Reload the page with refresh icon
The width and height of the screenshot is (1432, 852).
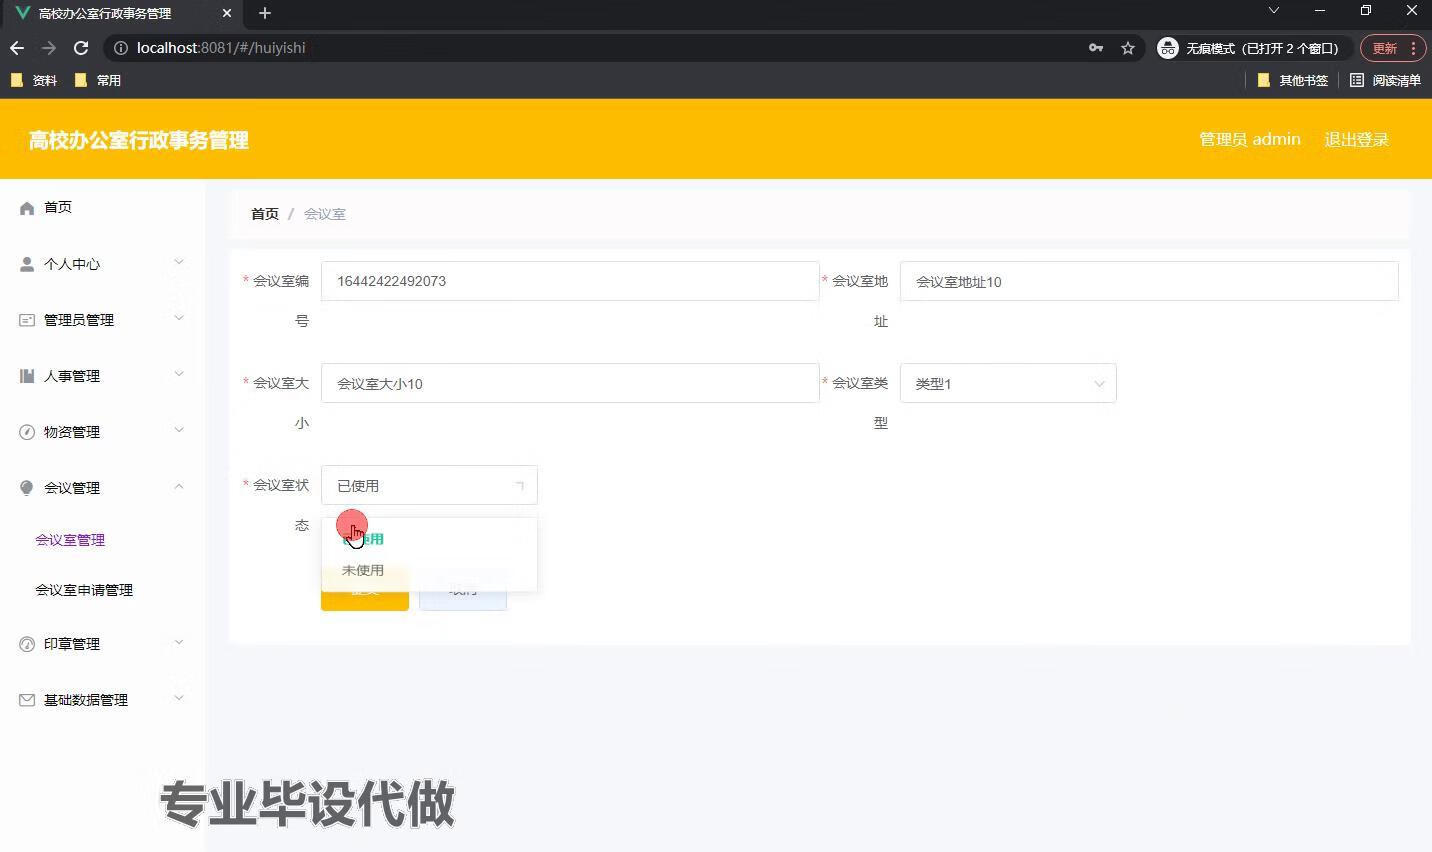click(81, 48)
